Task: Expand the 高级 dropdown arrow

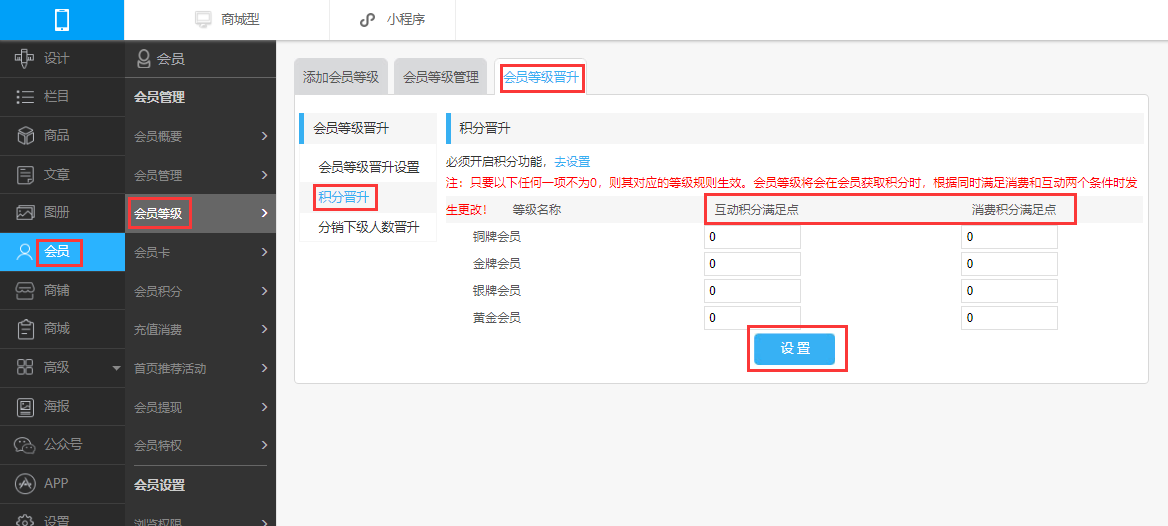Action: pos(115,368)
